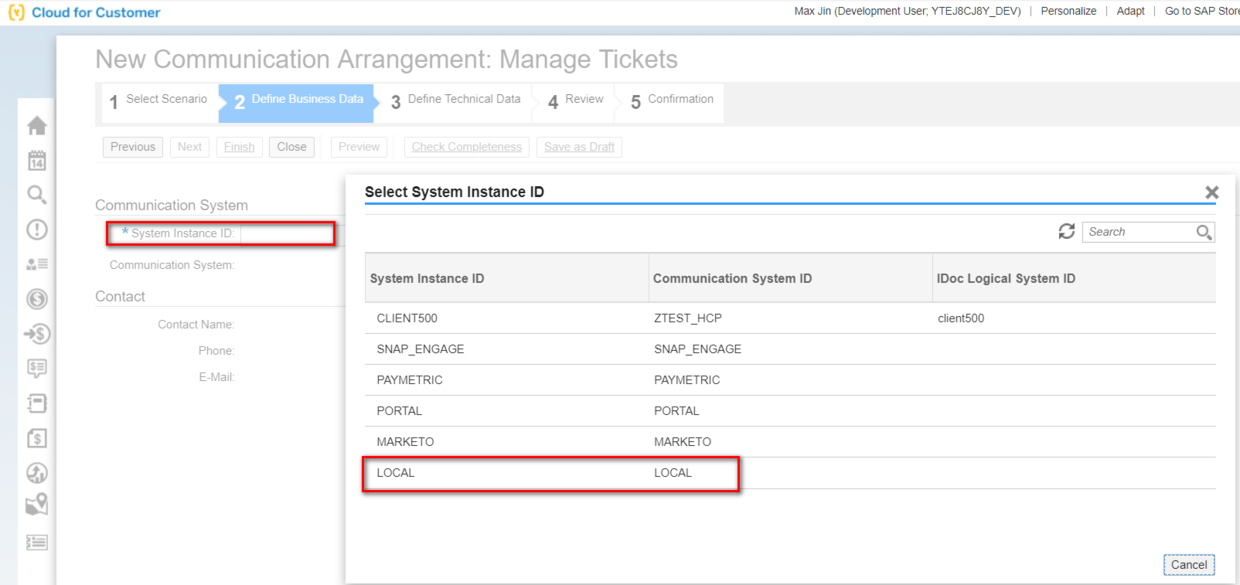Open the Personalize link
This screenshot has height=585, width=1240.
(x=1068, y=11)
